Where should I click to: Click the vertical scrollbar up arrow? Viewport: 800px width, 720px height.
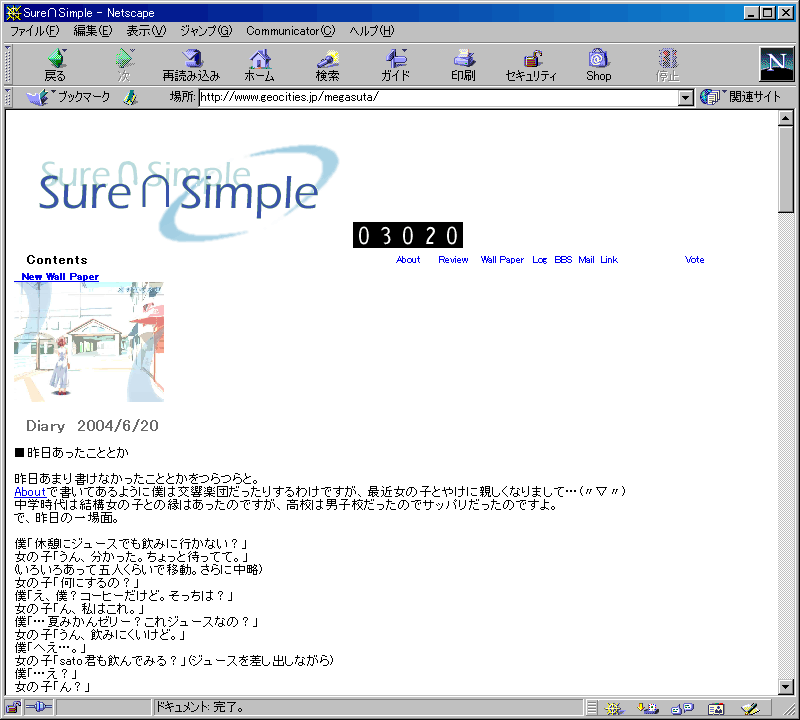point(786,118)
